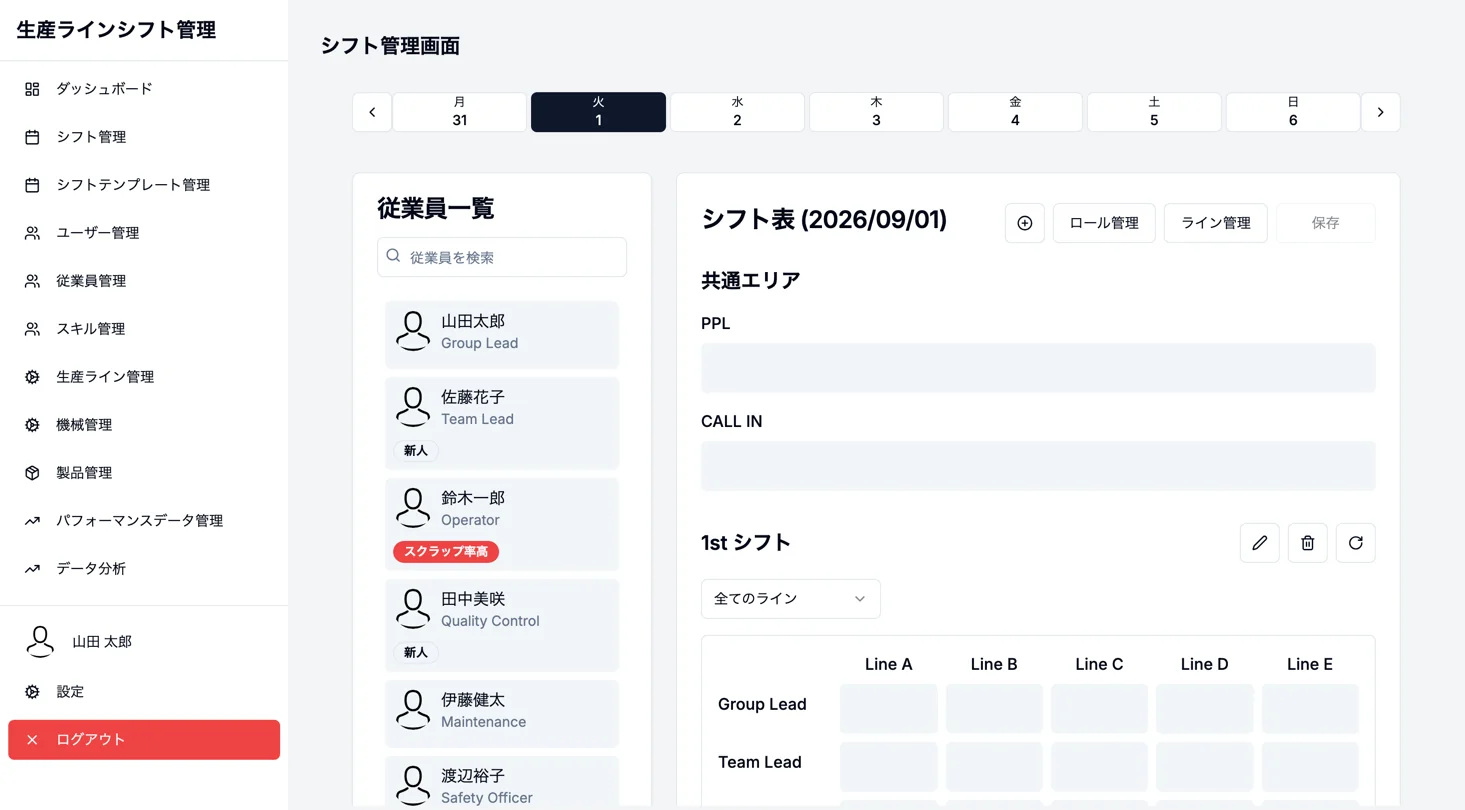Click users icon beside 従業員管理
The height and width of the screenshot is (810, 1465).
tap(32, 281)
